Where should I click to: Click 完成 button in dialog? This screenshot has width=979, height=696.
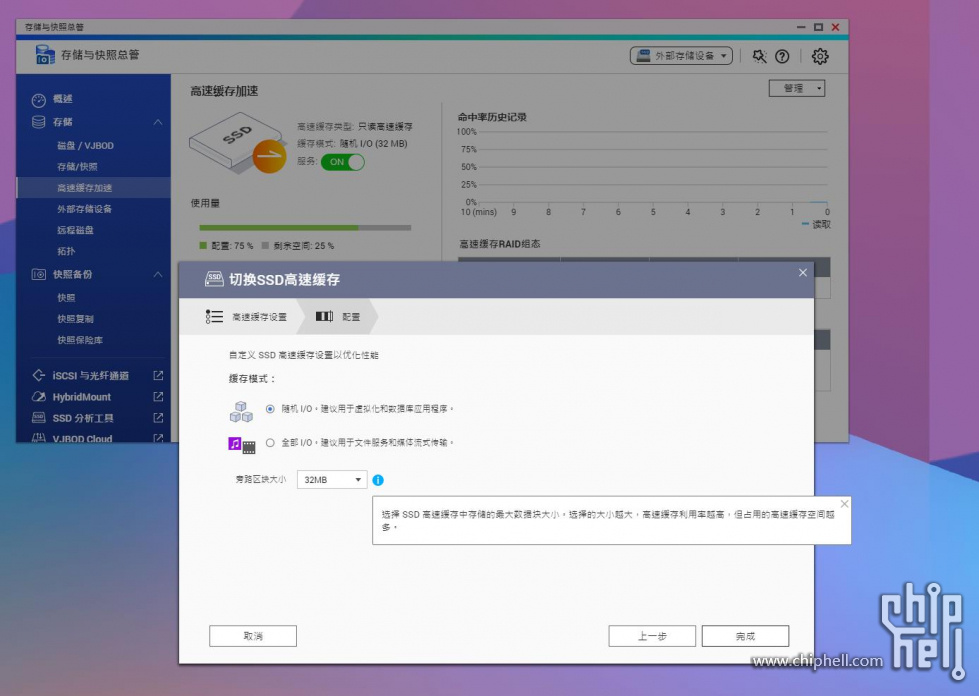[x=745, y=636]
